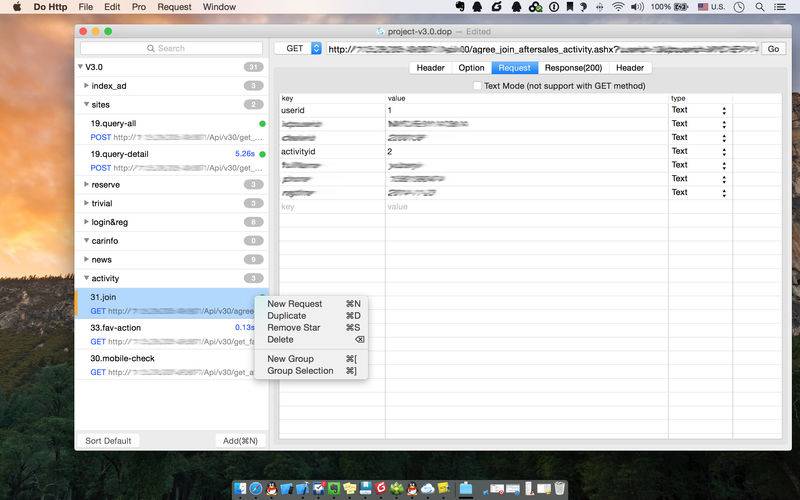The image size is (800, 500).
Task: Select the Header tab left of Option
Action: 430,68
